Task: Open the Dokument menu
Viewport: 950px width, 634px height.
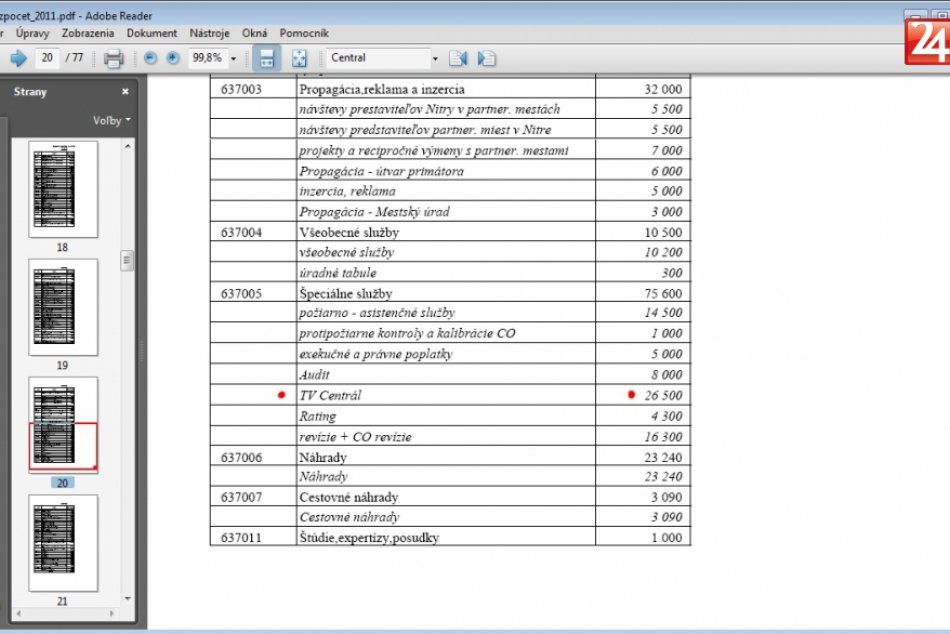Action: point(152,33)
